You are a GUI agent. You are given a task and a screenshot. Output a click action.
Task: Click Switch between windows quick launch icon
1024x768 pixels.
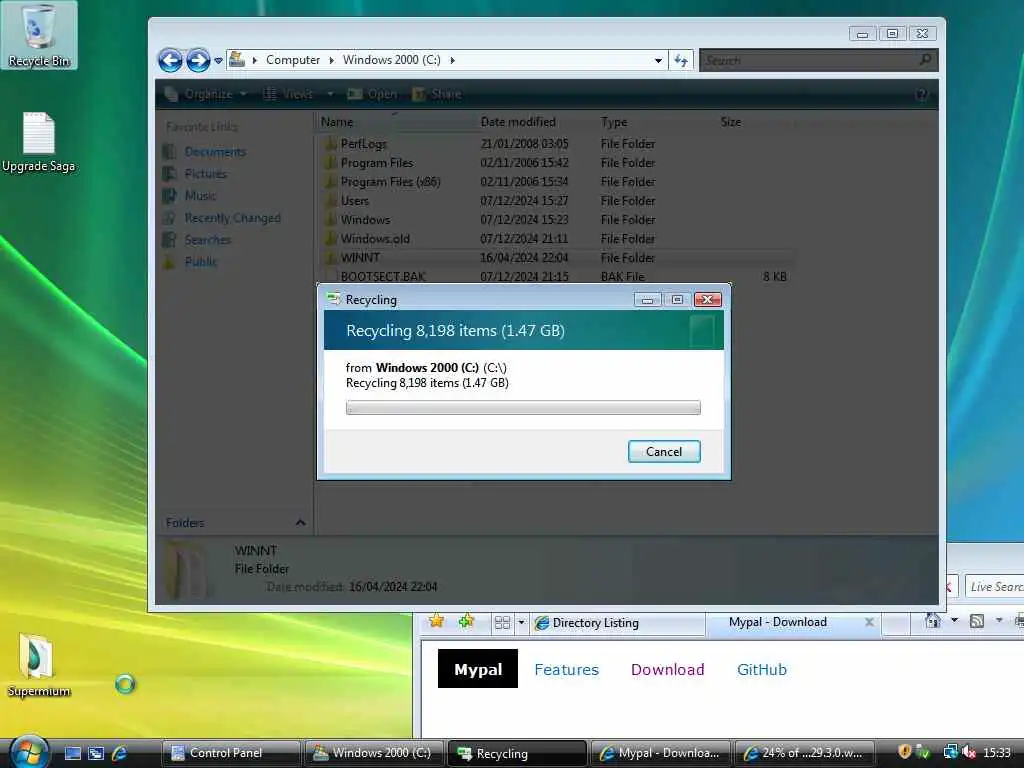coord(96,753)
